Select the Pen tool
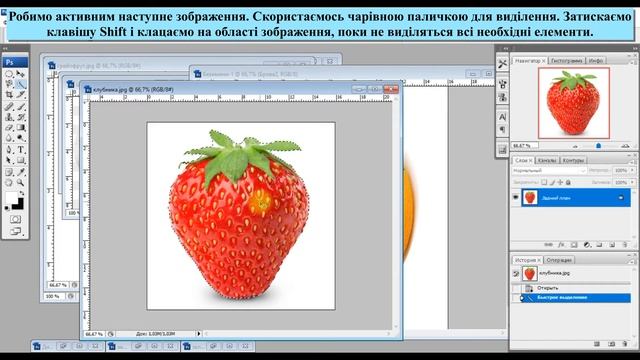 pos(9,150)
